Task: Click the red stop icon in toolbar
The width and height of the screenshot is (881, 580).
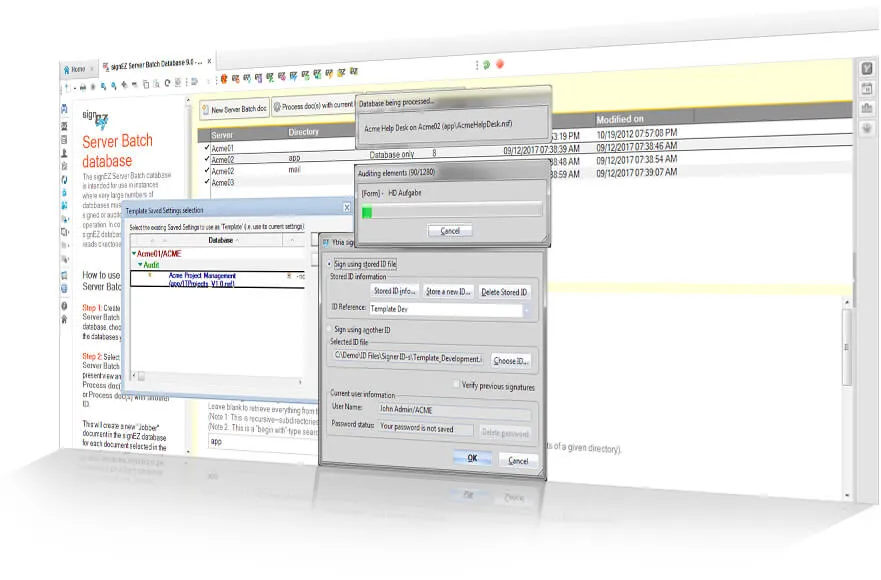Action: coord(499,64)
